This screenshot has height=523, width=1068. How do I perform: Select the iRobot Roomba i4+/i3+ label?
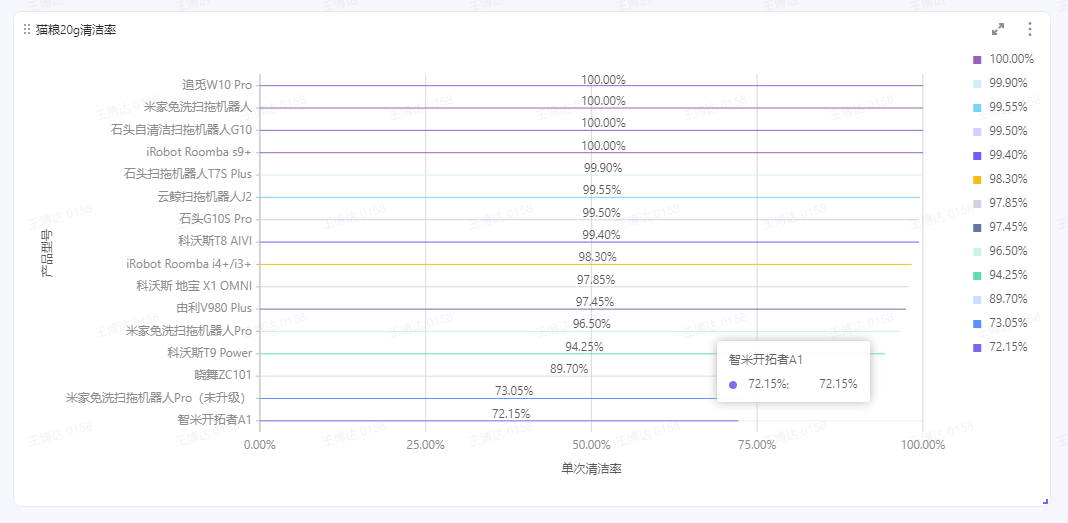(x=189, y=264)
